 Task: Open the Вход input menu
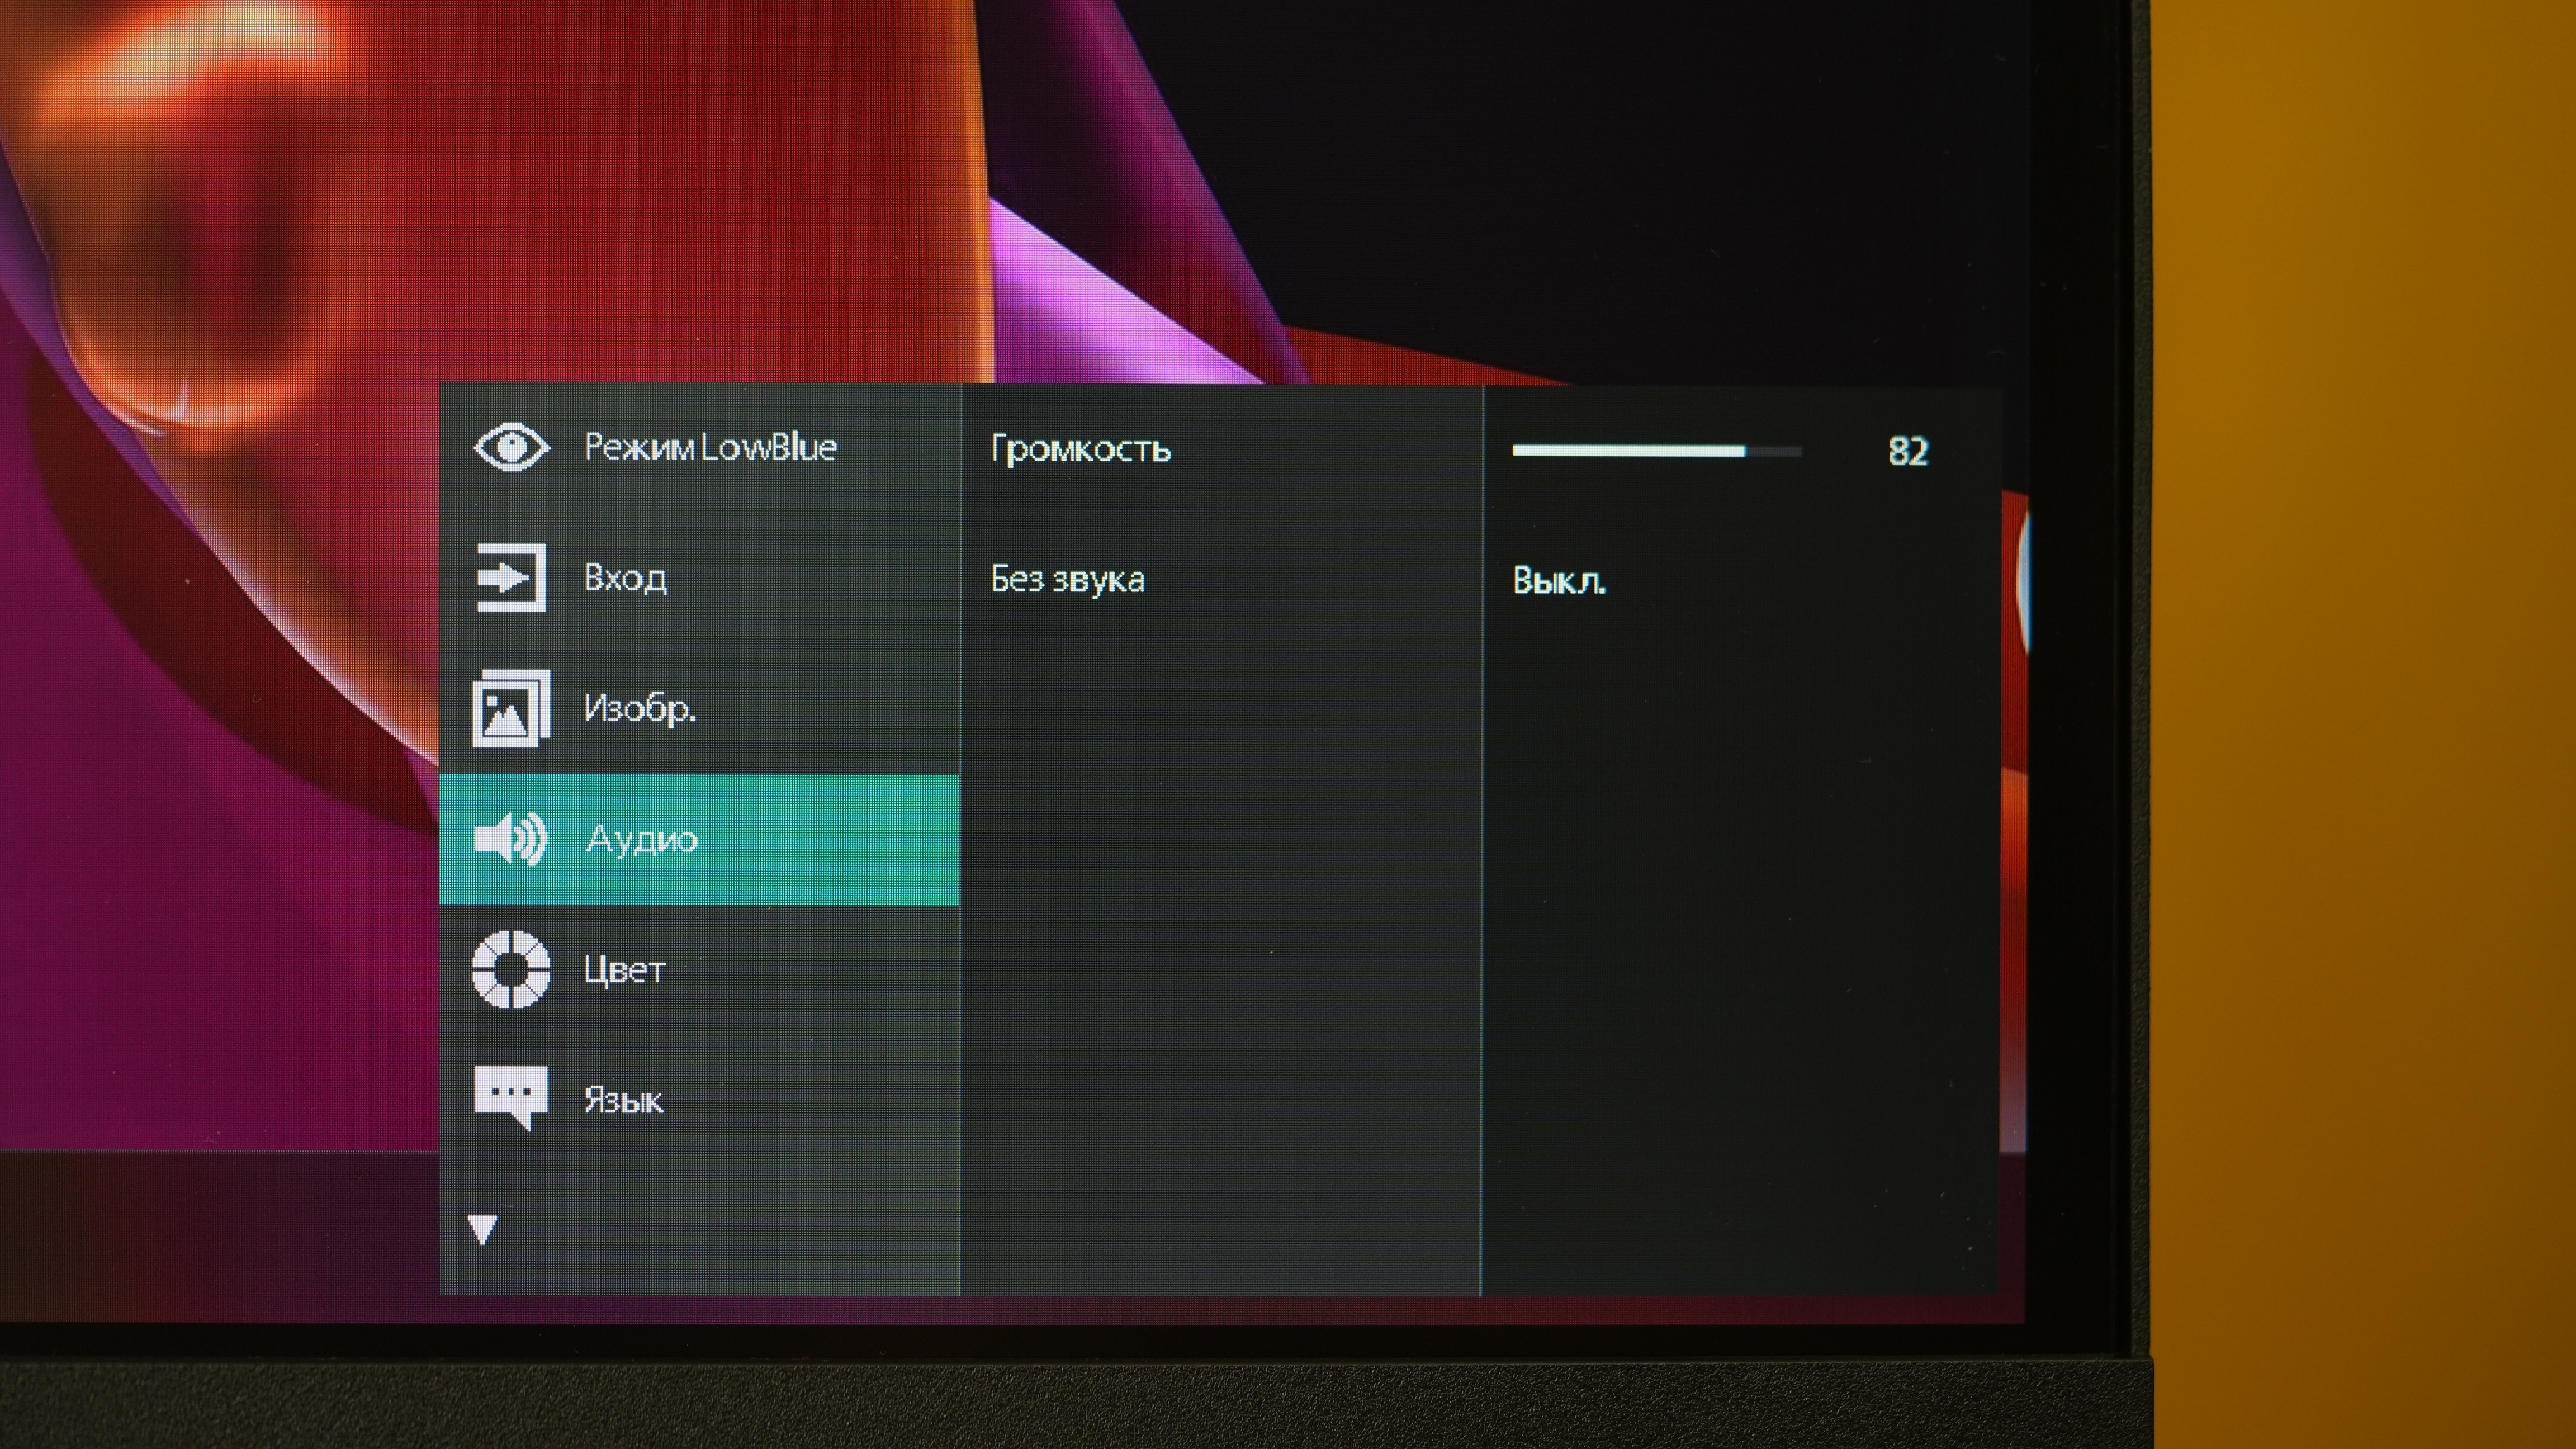[625, 578]
